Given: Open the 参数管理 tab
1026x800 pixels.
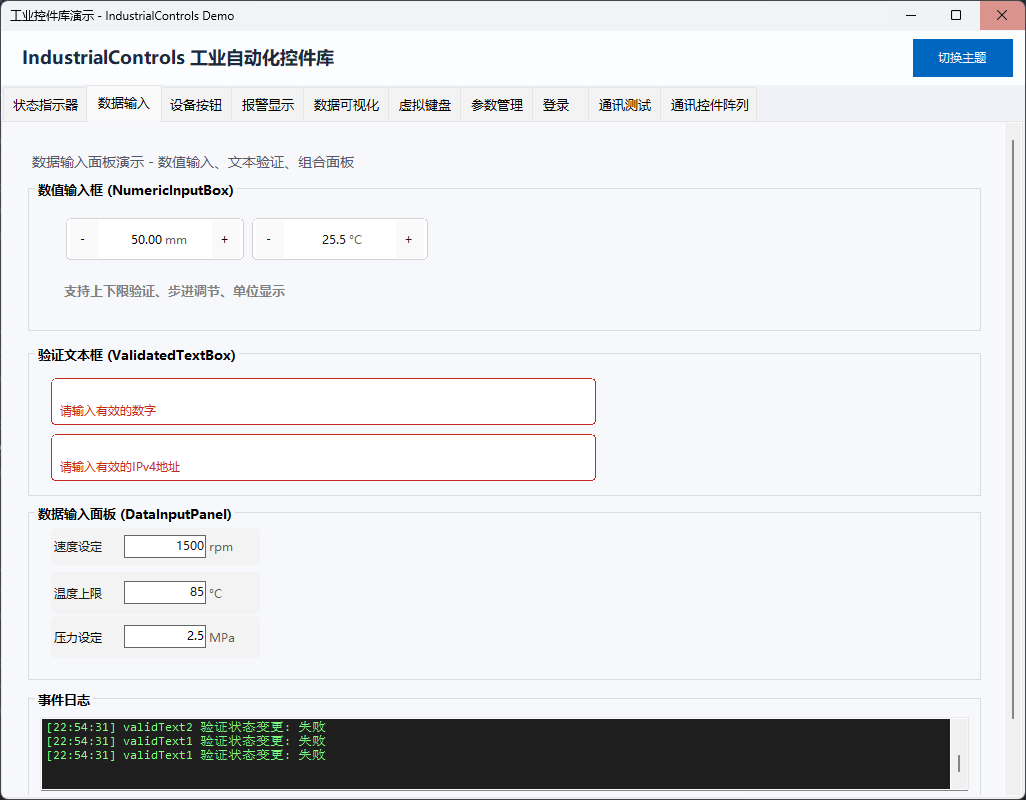Looking at the screenshot, I should point(497,105).
